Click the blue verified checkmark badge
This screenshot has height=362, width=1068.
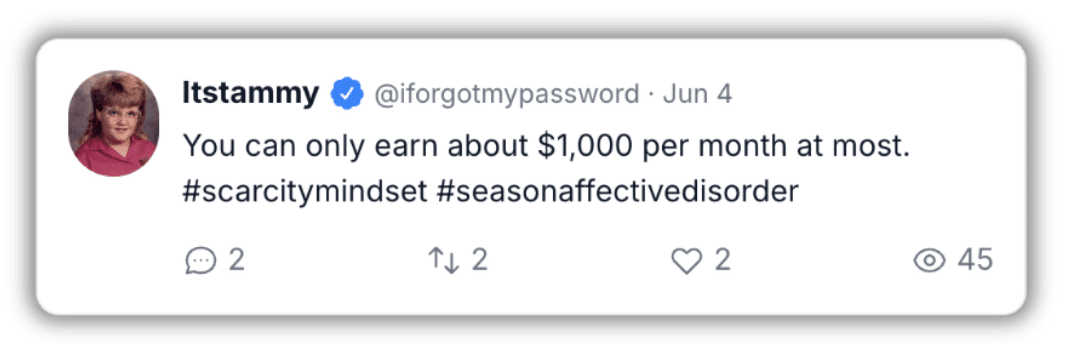point(347,94)
